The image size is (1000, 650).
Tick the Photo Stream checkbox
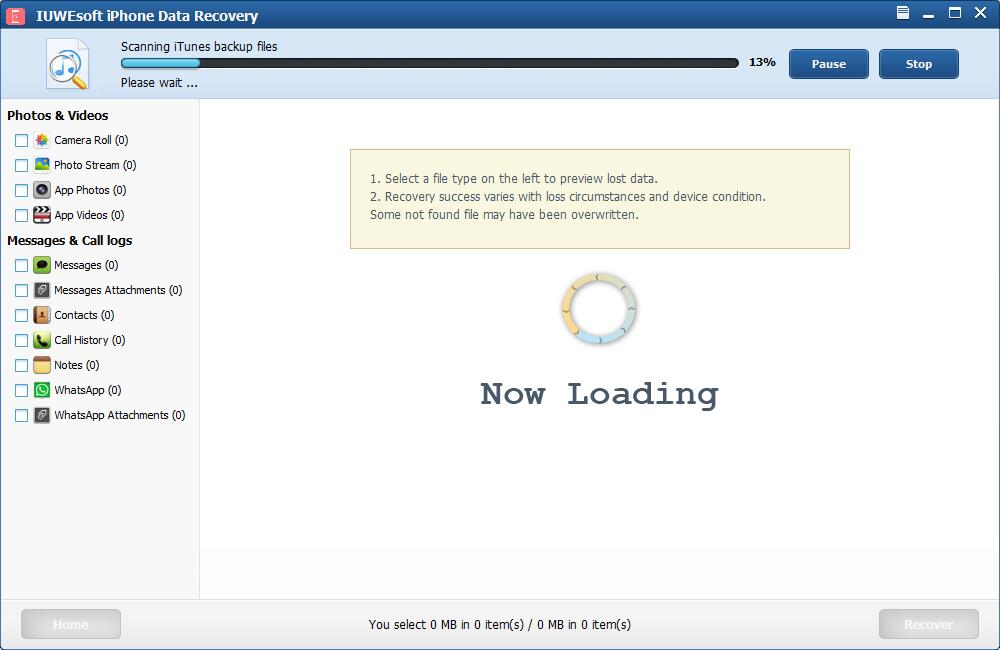(x=21, y=165)
